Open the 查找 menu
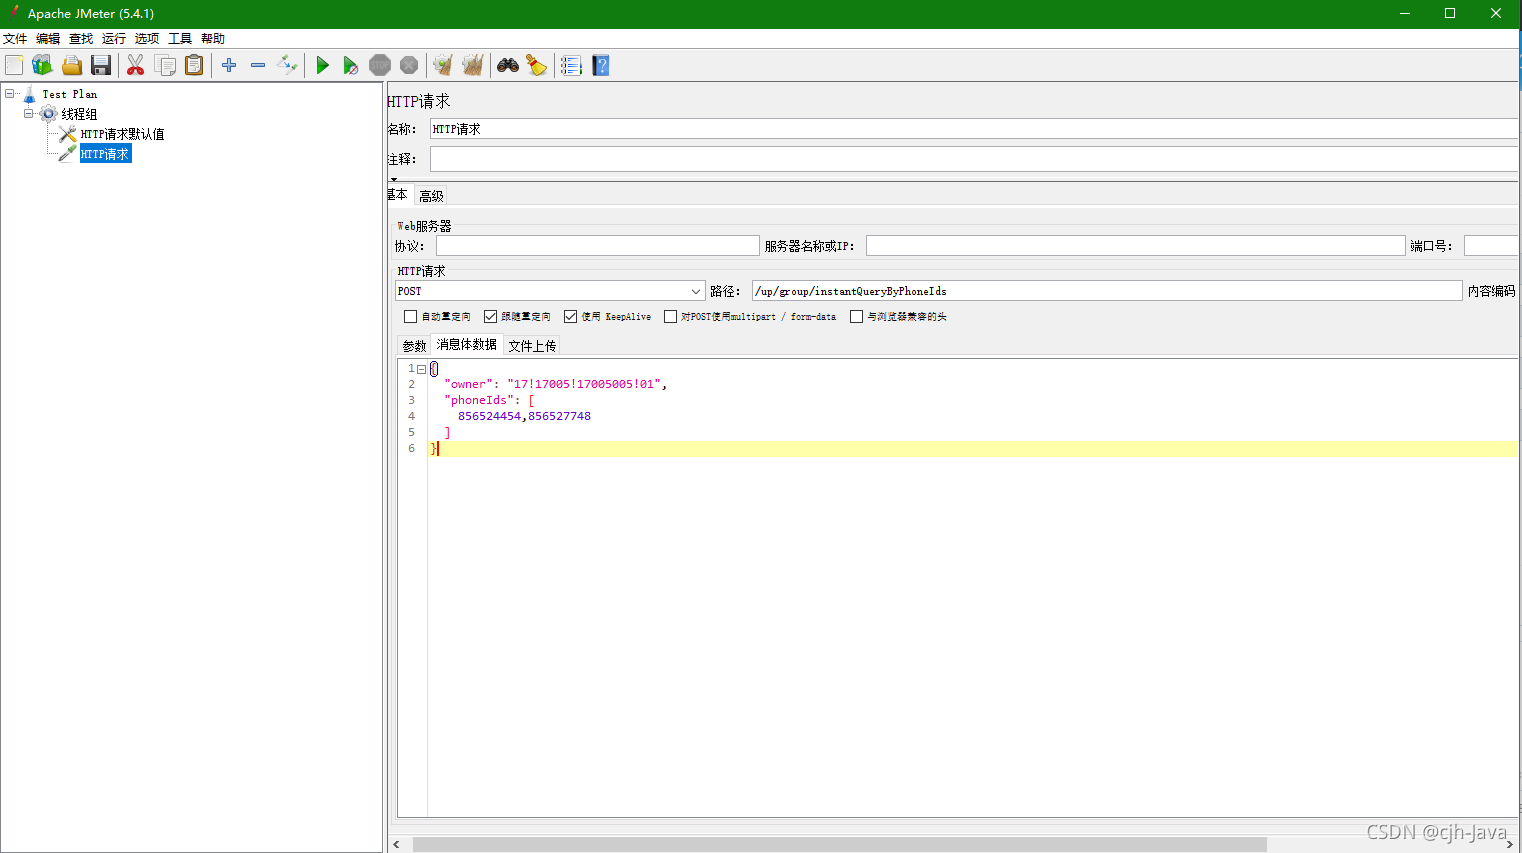The image size is (1522, 853). click(x=81, y=38)
